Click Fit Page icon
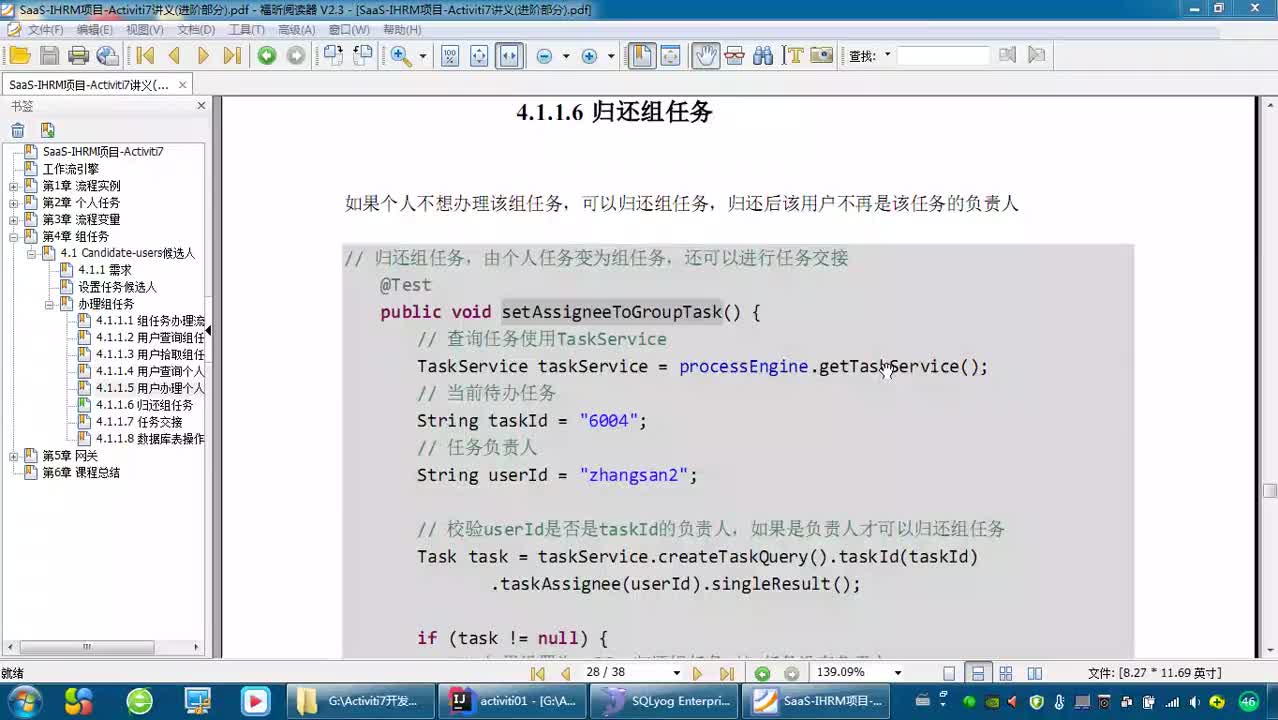The height and width of the screenshot is (720, 1278). pyautogui.click(x=479, y=56)
